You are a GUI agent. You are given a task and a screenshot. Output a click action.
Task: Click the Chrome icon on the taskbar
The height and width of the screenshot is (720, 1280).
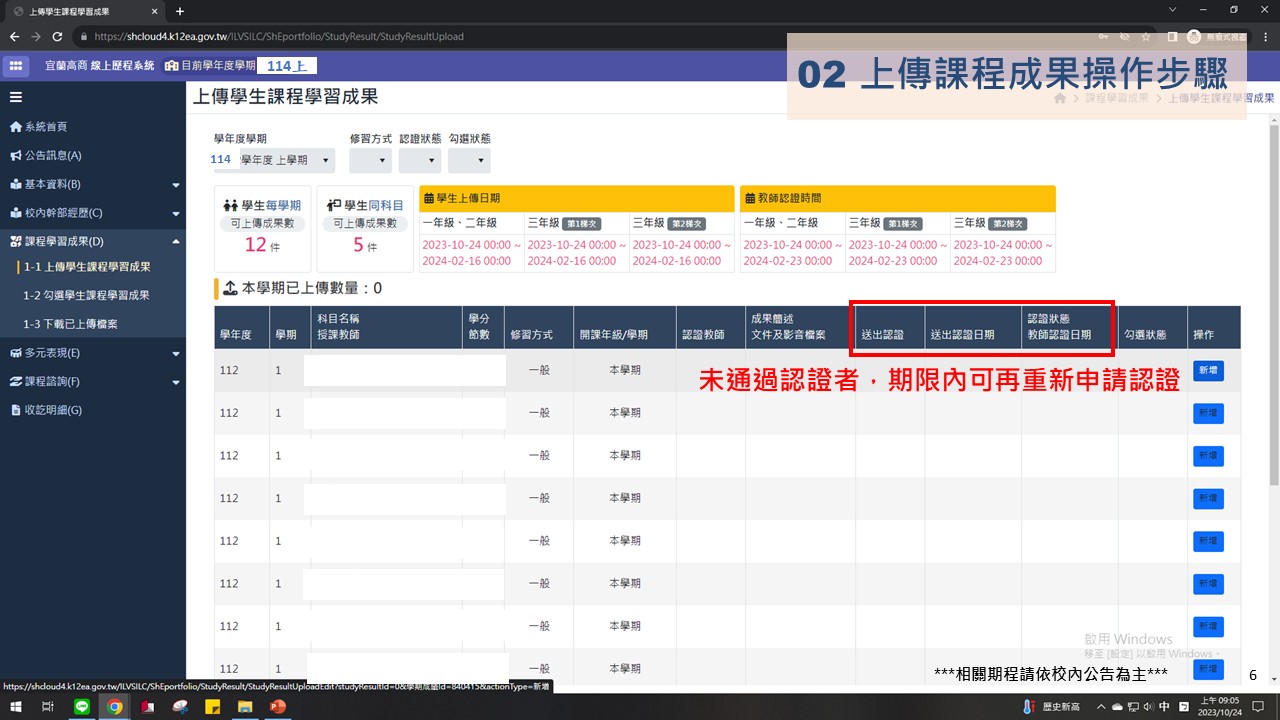115,706
